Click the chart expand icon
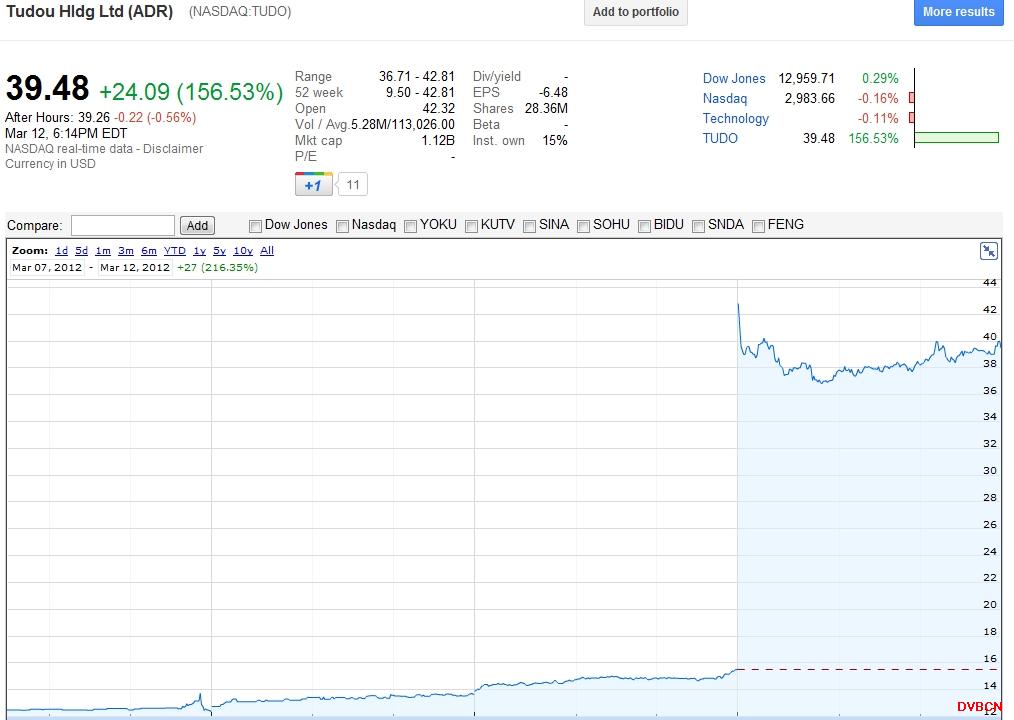1014x720 pixels. [988, 251]
